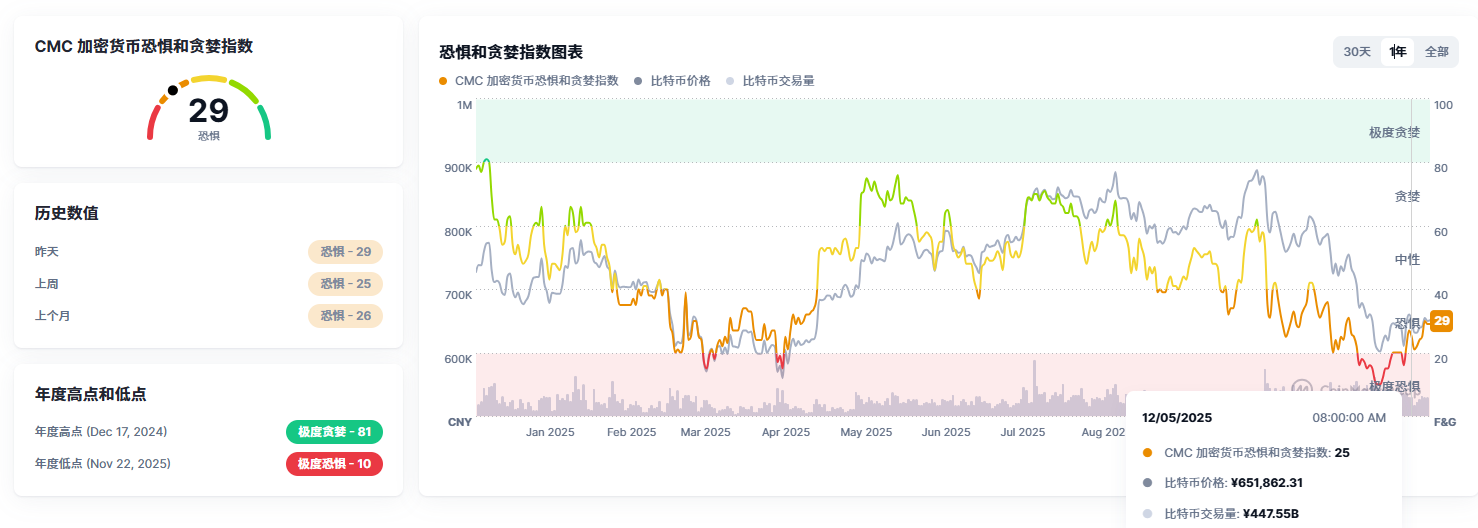Click the orange 29 value marker on chart
The width and height of the screenshot is (1478, 528).
click(1441, 321)
